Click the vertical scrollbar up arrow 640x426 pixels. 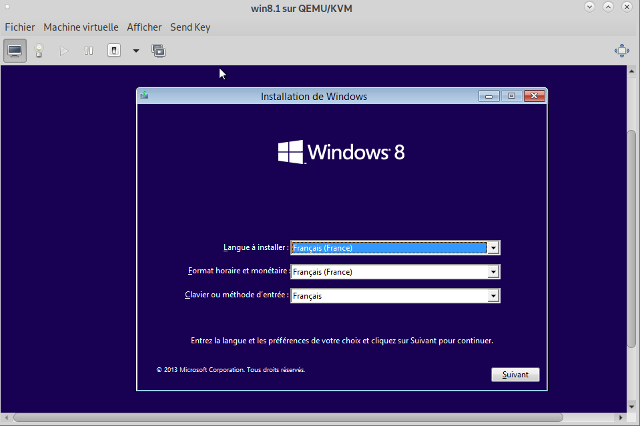[631, 71]
